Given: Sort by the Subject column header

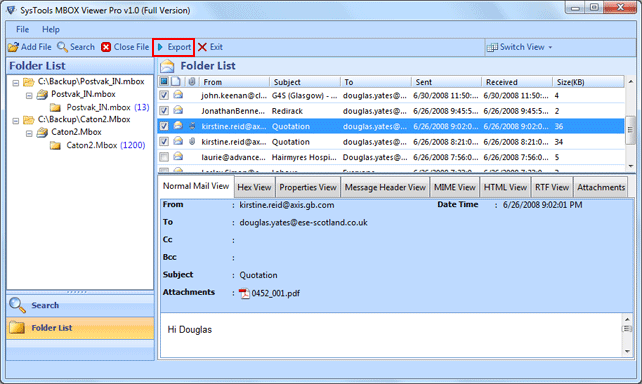Looking at the screenshot, I should 305,82.
